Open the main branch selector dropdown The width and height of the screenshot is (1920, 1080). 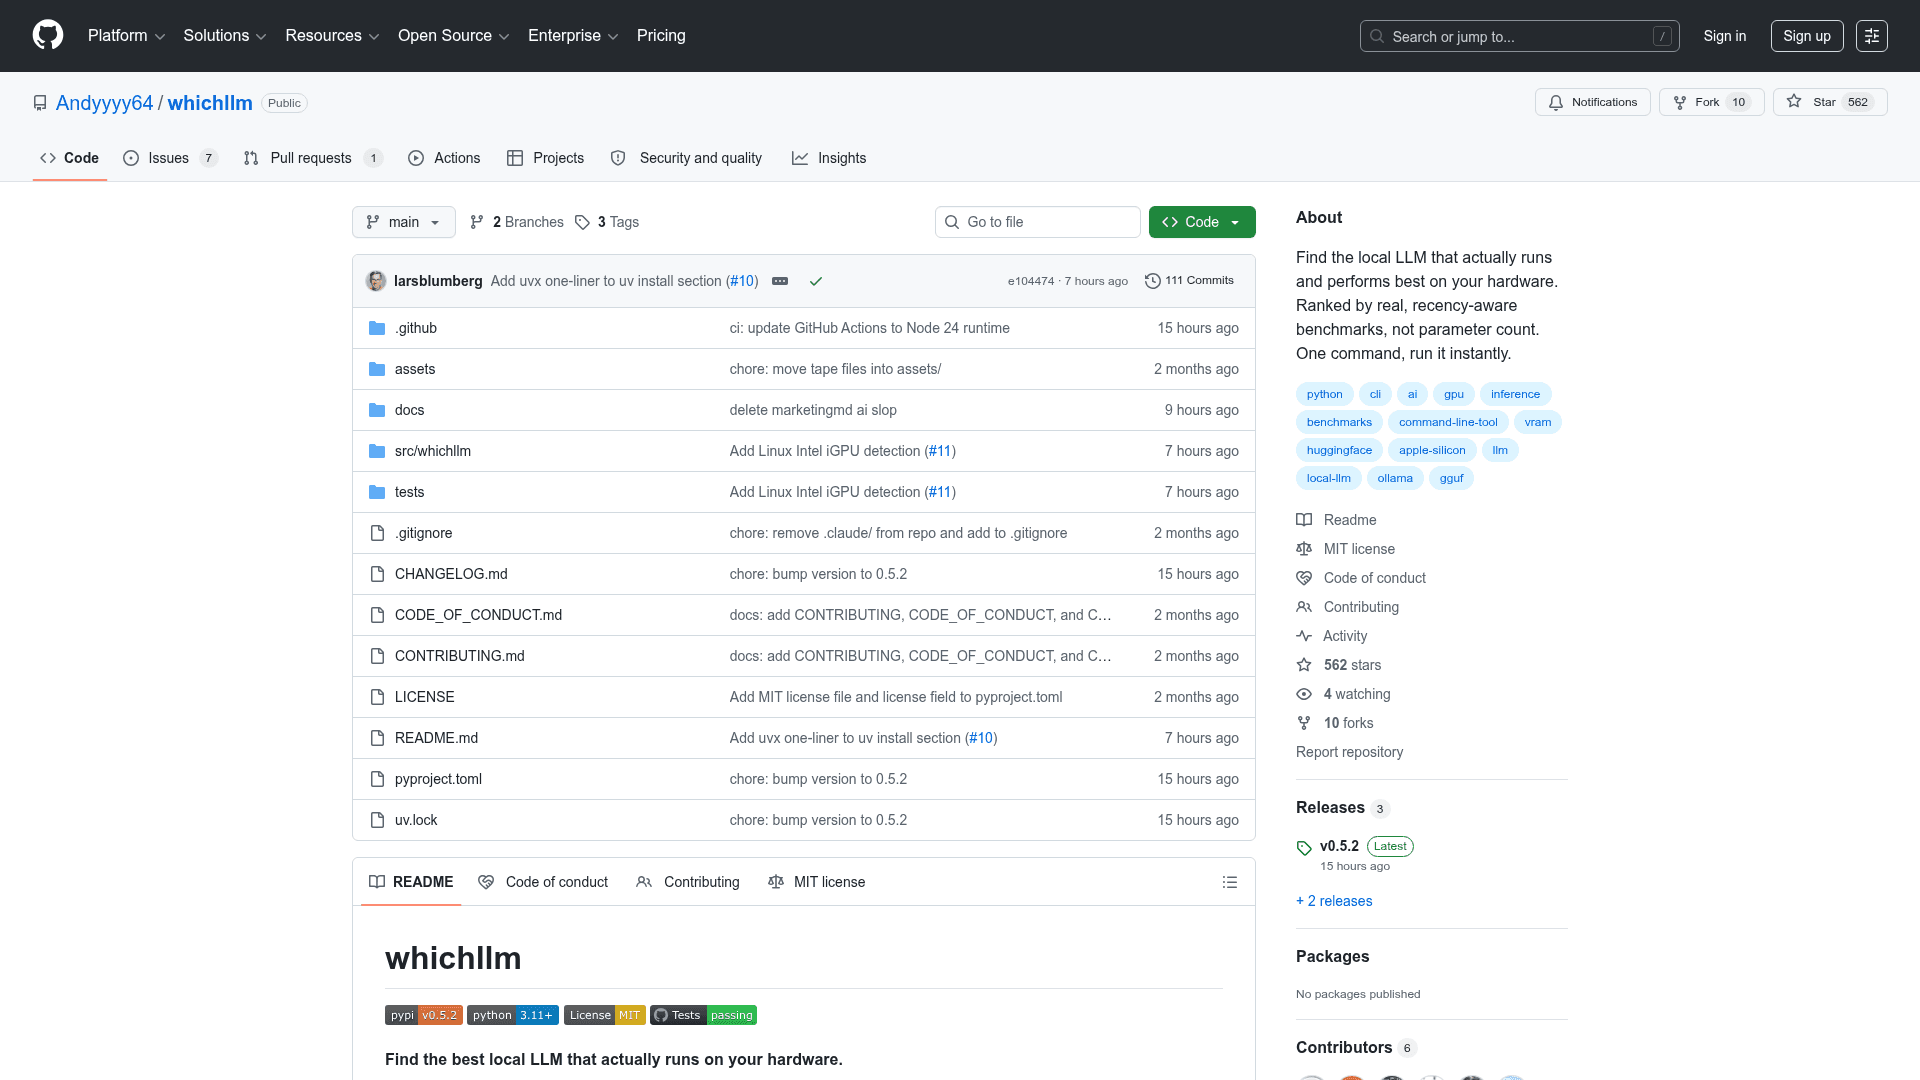coord(404,222)
